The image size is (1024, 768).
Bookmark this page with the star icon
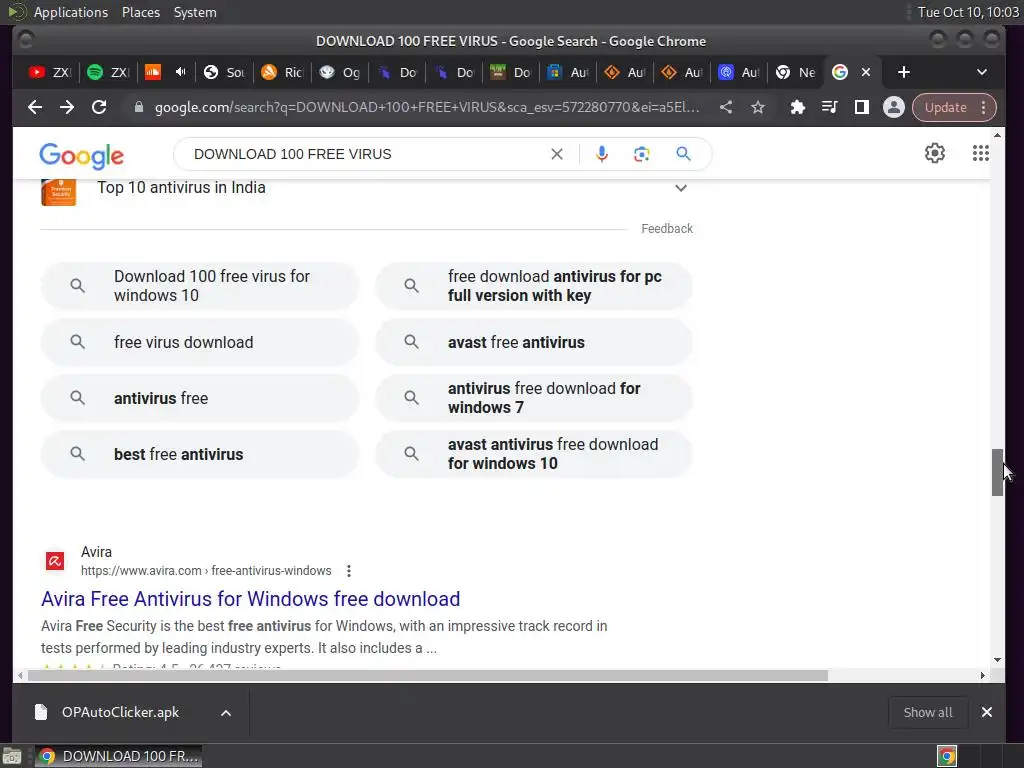(x=758, y=107)
